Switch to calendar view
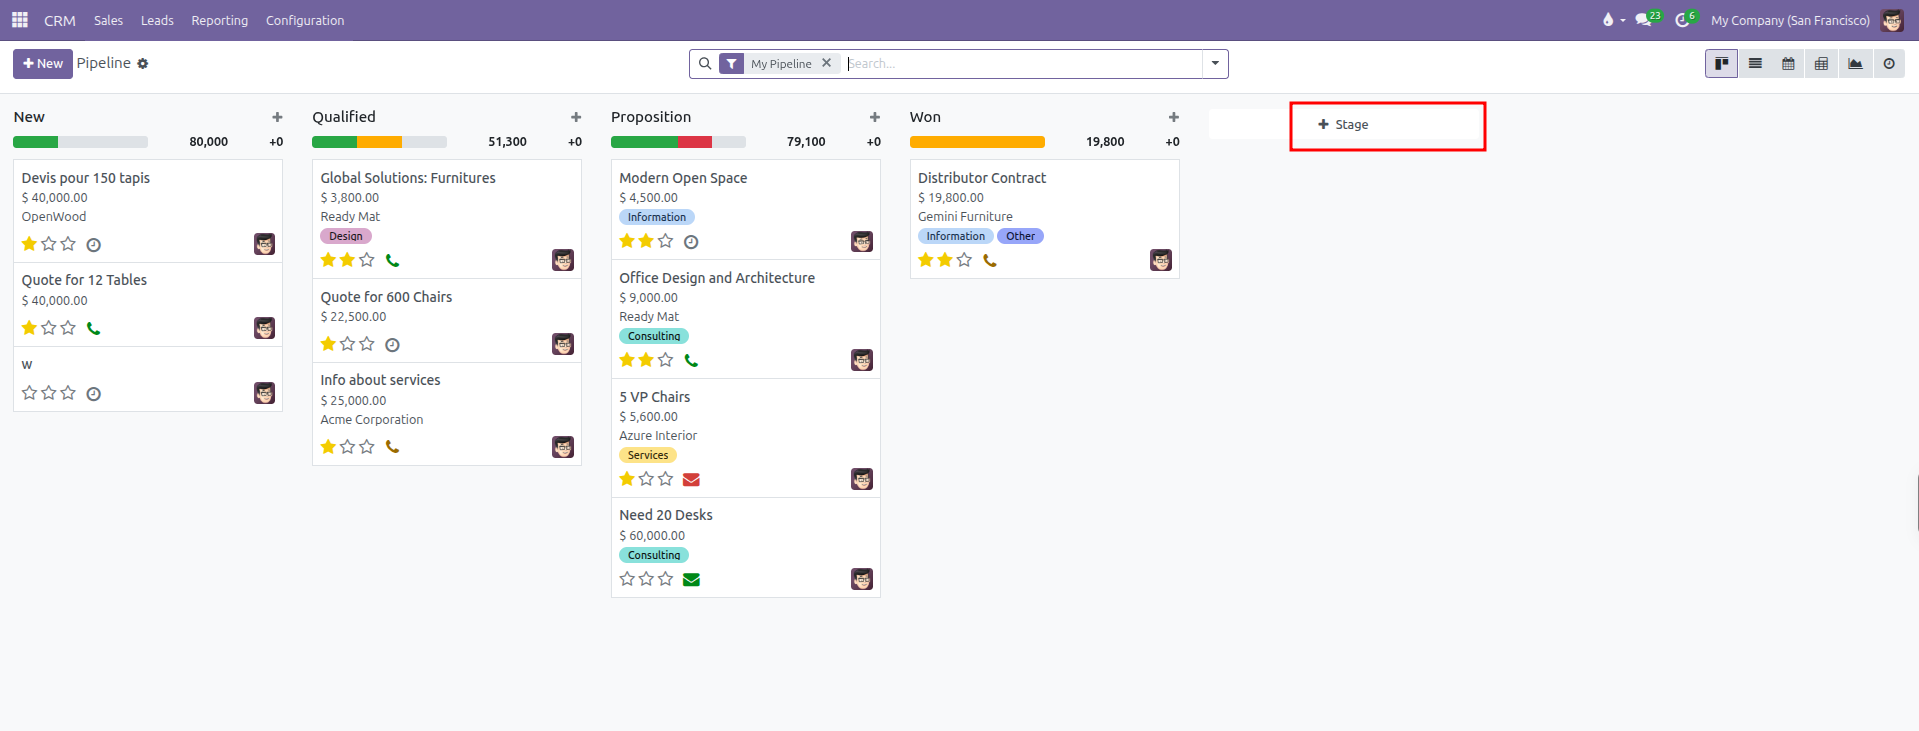1919x731 pixels. click(1788, 64)
